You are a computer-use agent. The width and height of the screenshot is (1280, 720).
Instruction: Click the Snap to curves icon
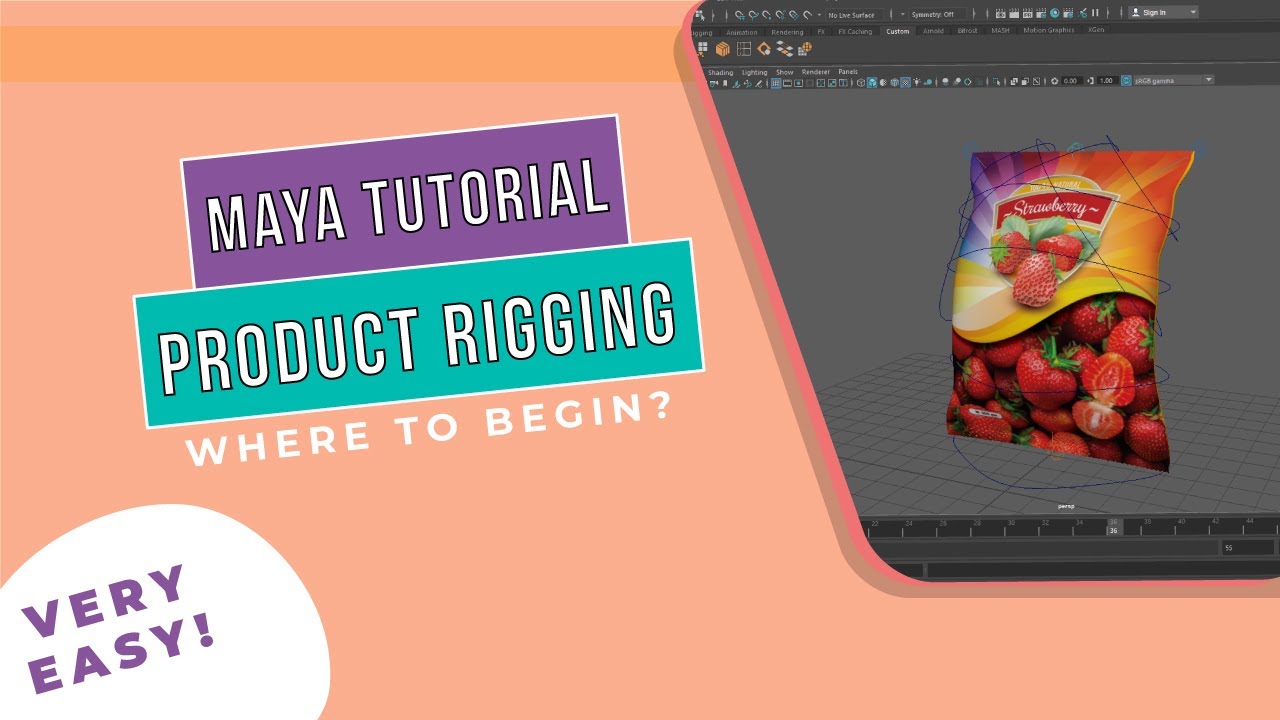pyautogui.click(x=754, y=15)
